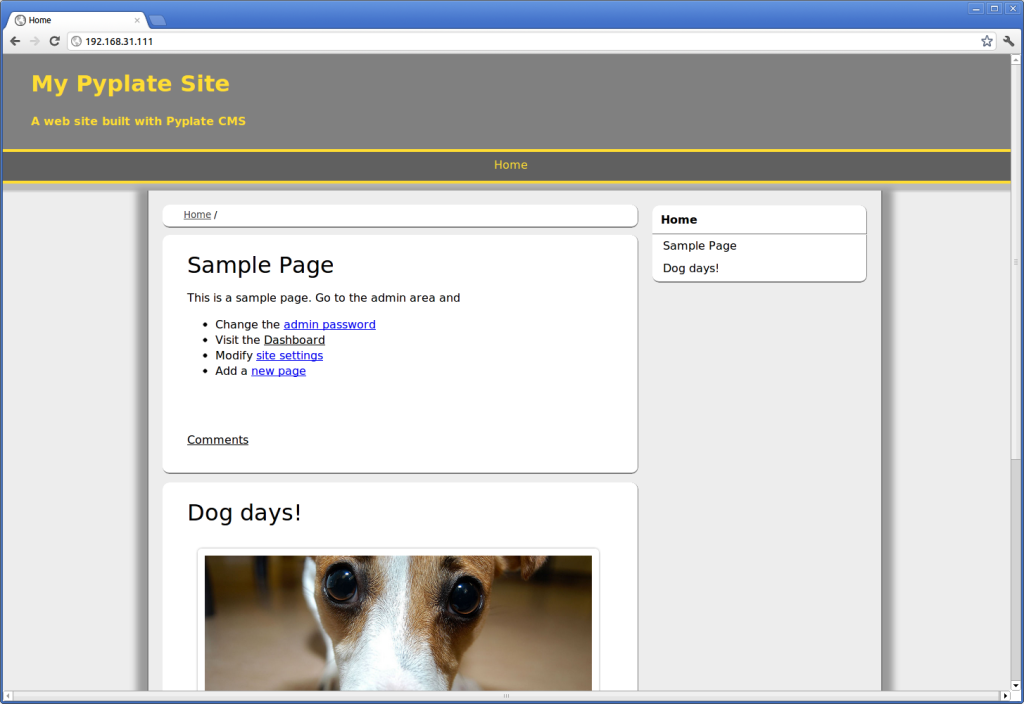Minimize the browser window
This screenshot has width=1024, height=704.
(x=976, y=8)
